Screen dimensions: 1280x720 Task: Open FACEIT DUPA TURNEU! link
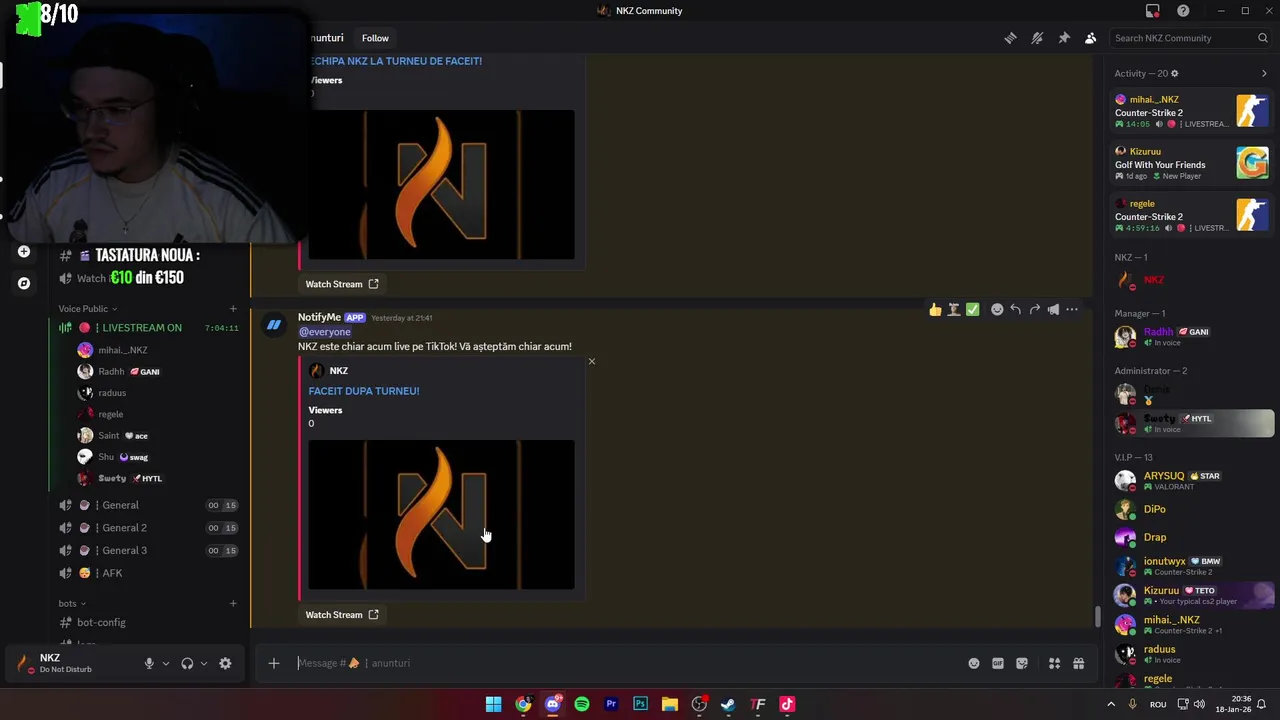point(364,391)
